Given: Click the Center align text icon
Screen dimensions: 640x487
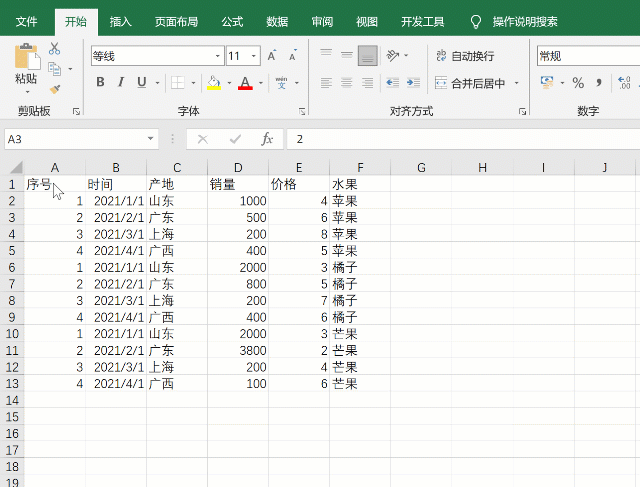Looking at the screenshot, I should pyautogui.click(x=347, y=83).
